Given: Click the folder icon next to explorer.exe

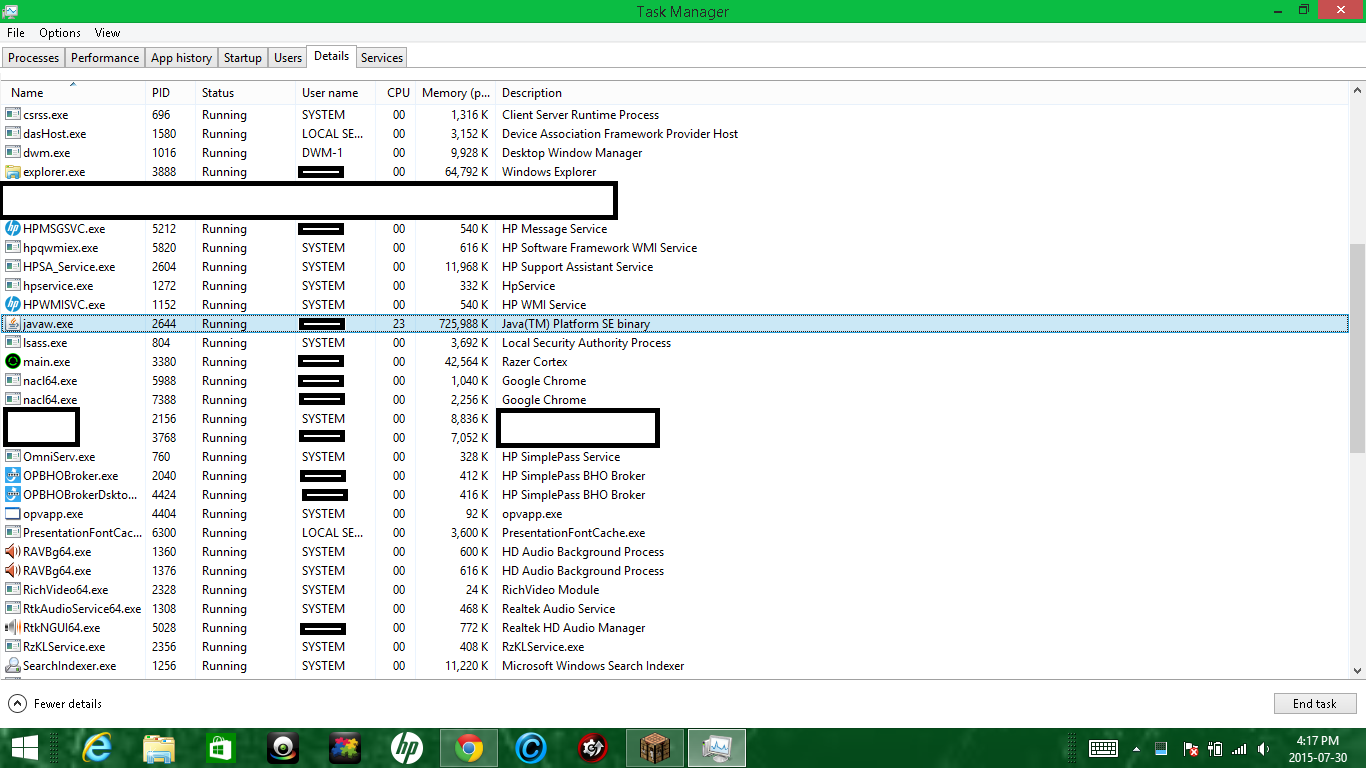Looking at the screenshot, I should 13,172.
